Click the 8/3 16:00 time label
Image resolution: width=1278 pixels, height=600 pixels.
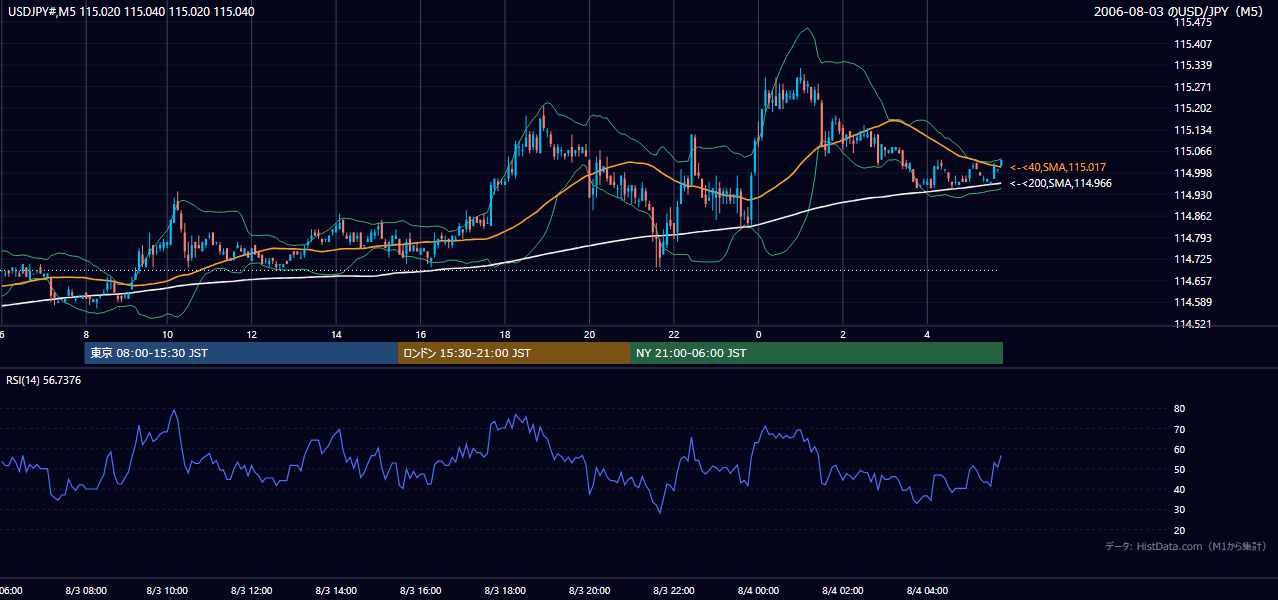[421, 591]
